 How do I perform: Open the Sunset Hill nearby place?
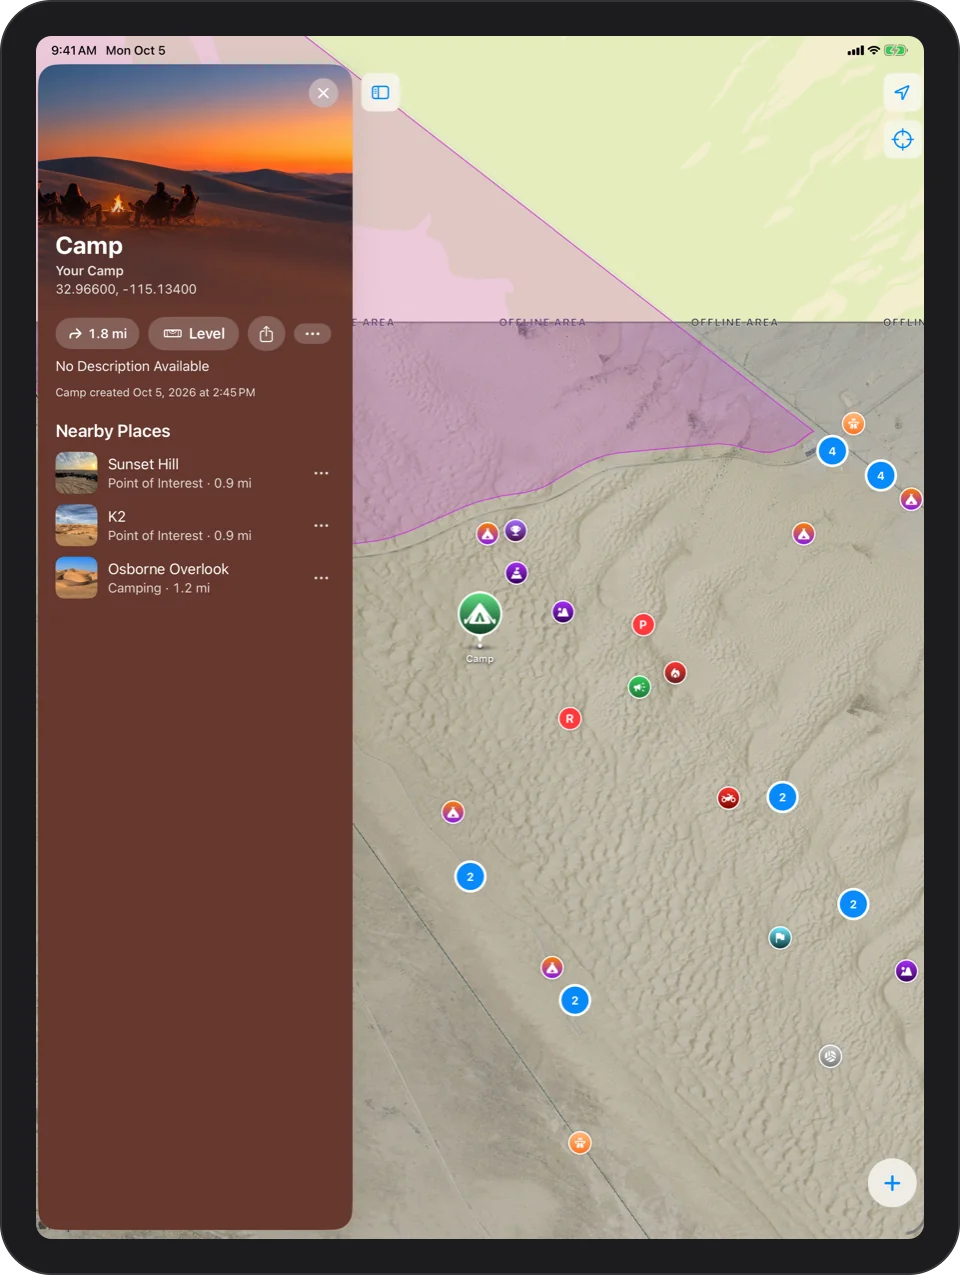tap(194, 473)
